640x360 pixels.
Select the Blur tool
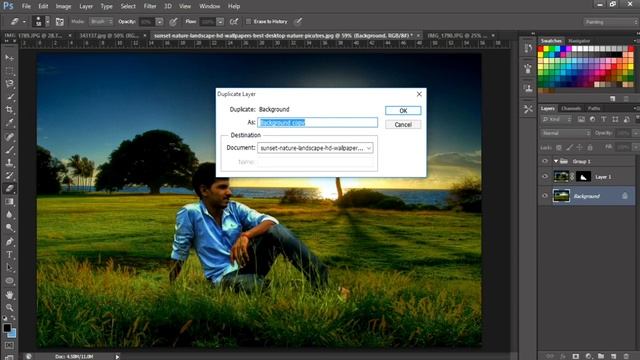point(9,214)
